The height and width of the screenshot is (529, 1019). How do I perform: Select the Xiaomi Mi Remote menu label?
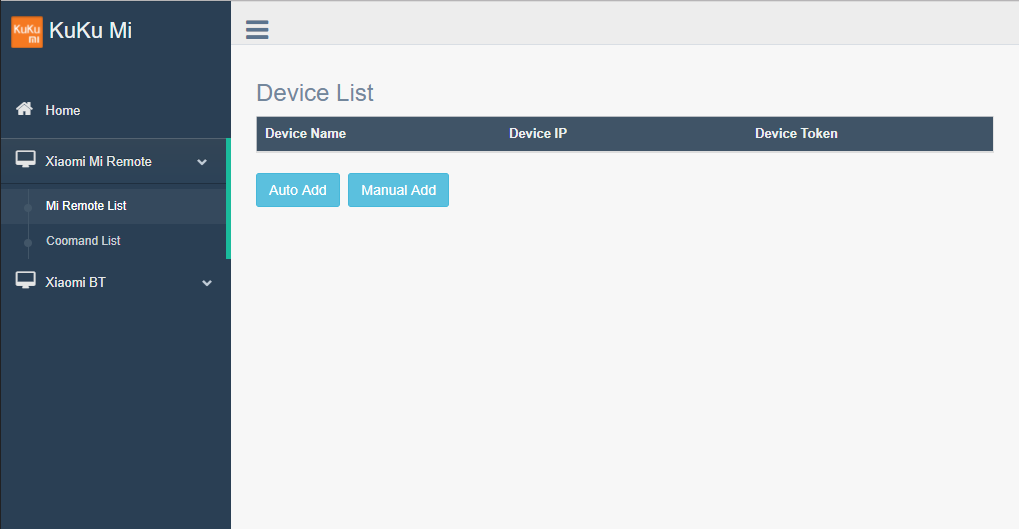pos(98,161)
